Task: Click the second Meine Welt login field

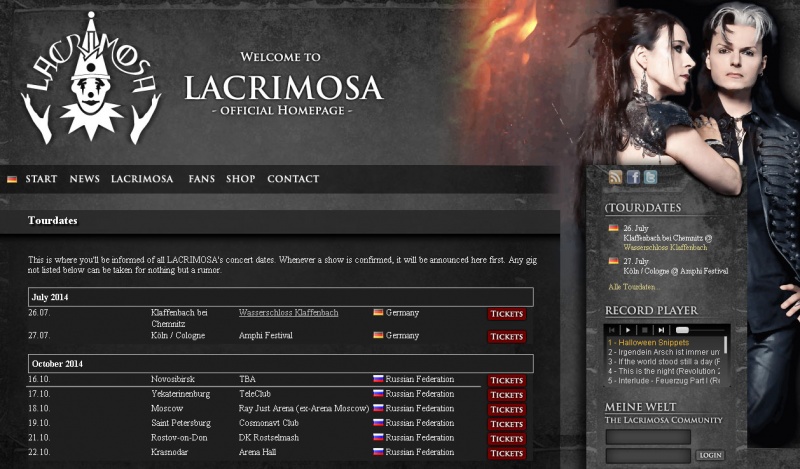Action: pos(648,456)
